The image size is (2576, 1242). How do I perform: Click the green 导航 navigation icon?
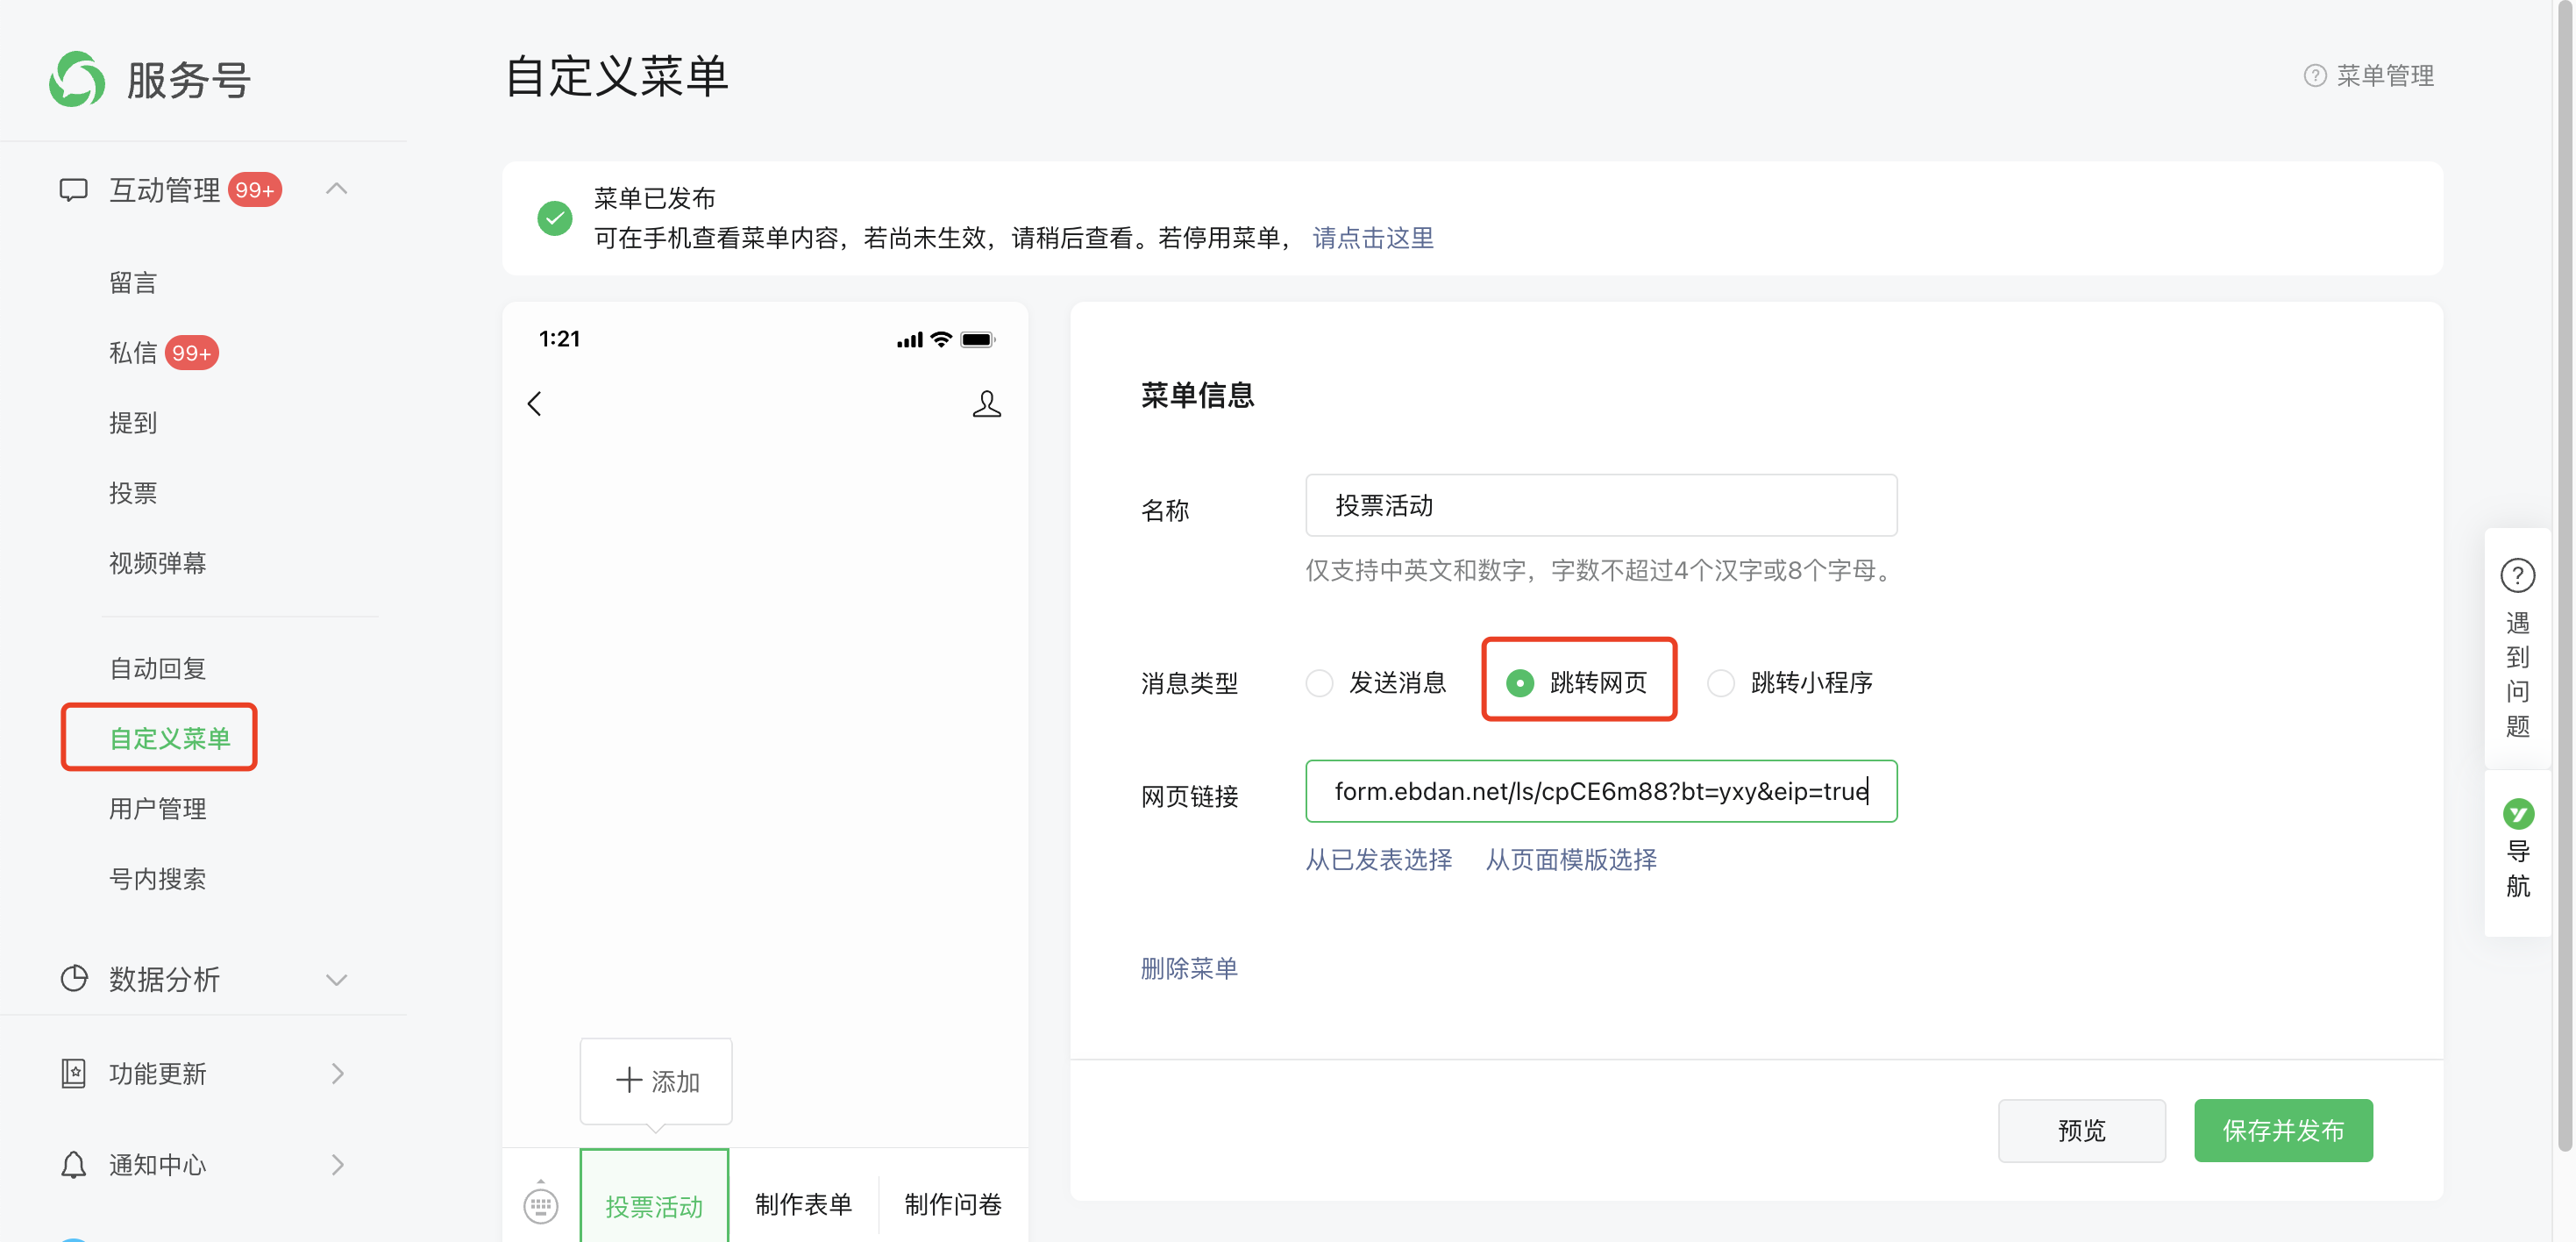(2517, 814)
